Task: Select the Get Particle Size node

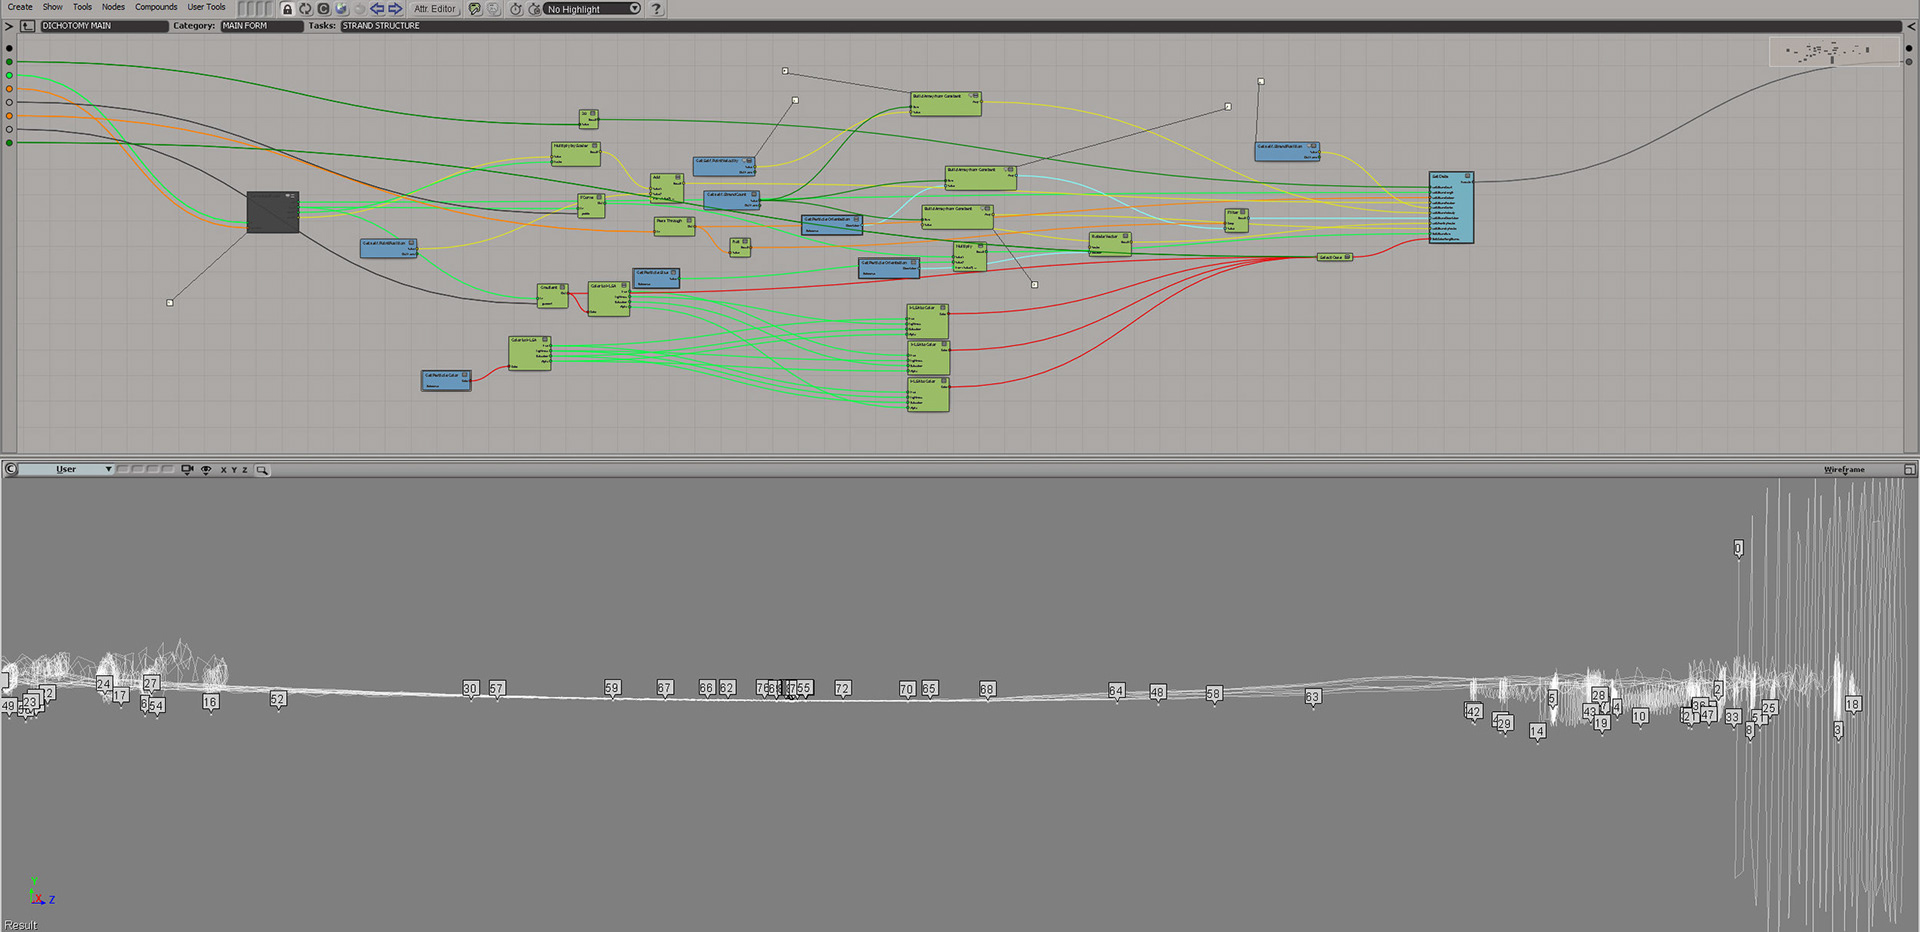Action: click(x=656, y=278)
